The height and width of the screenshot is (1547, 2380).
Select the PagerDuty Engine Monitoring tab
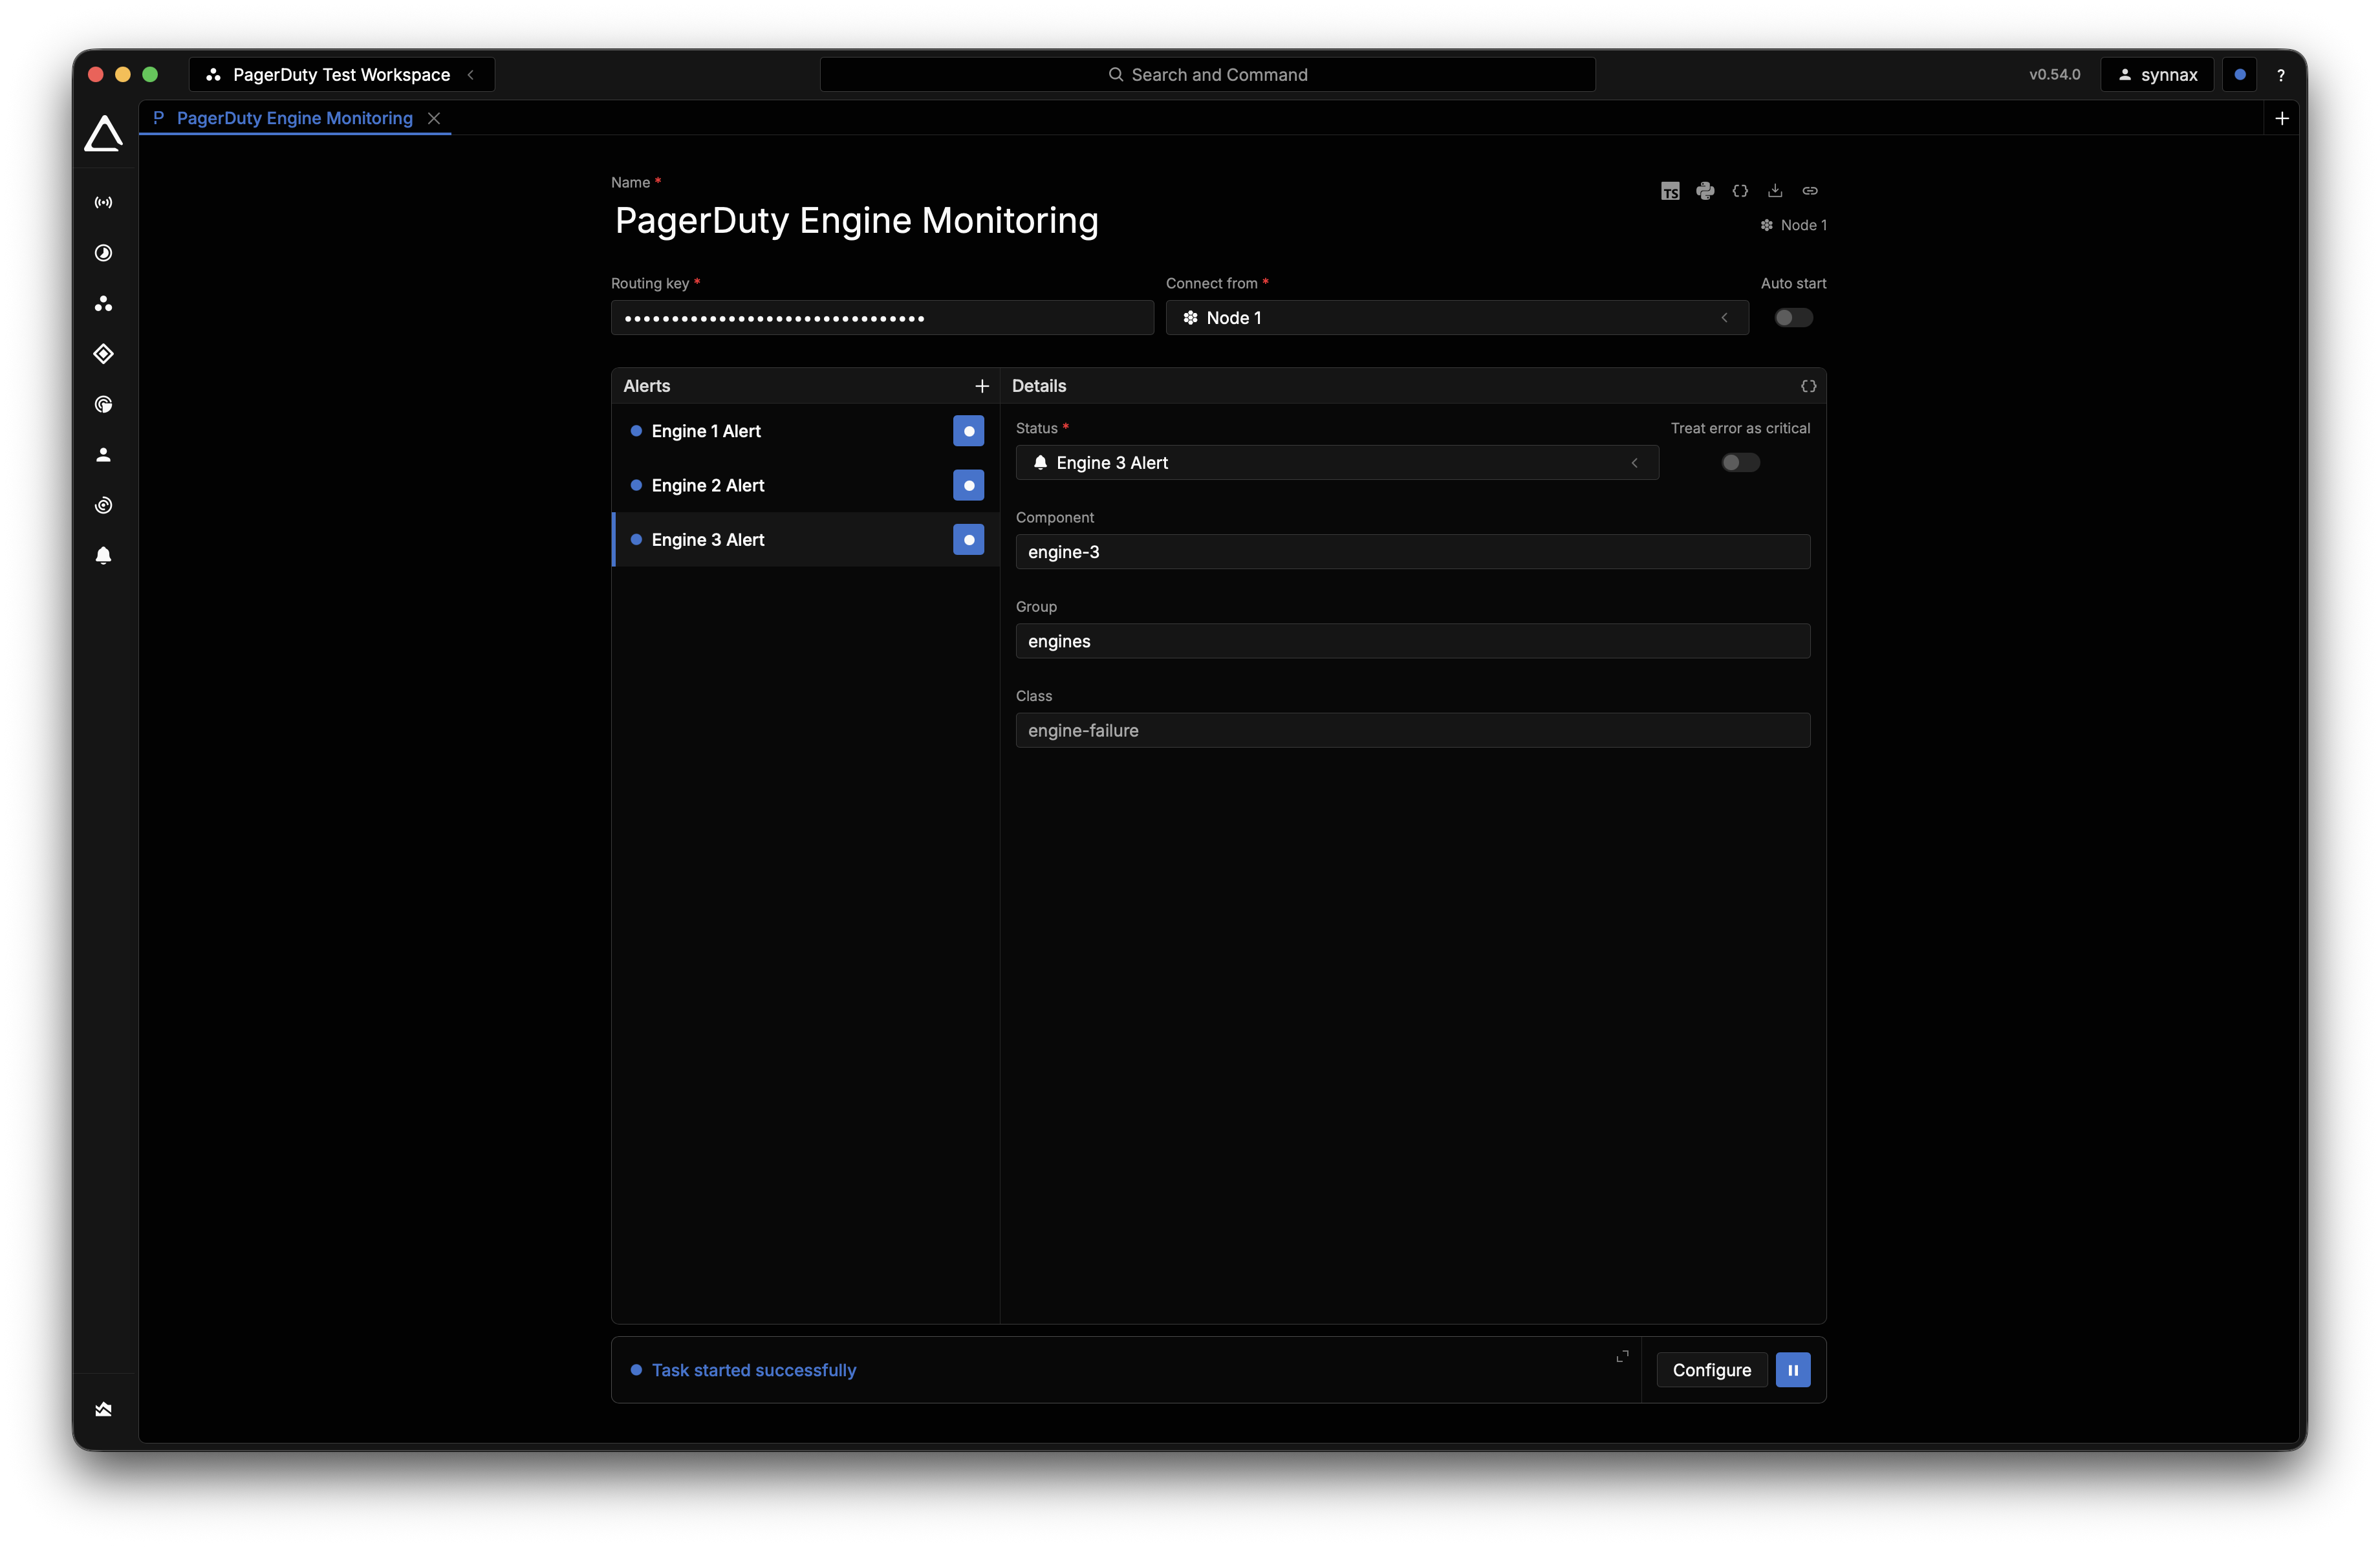[294, 118]
